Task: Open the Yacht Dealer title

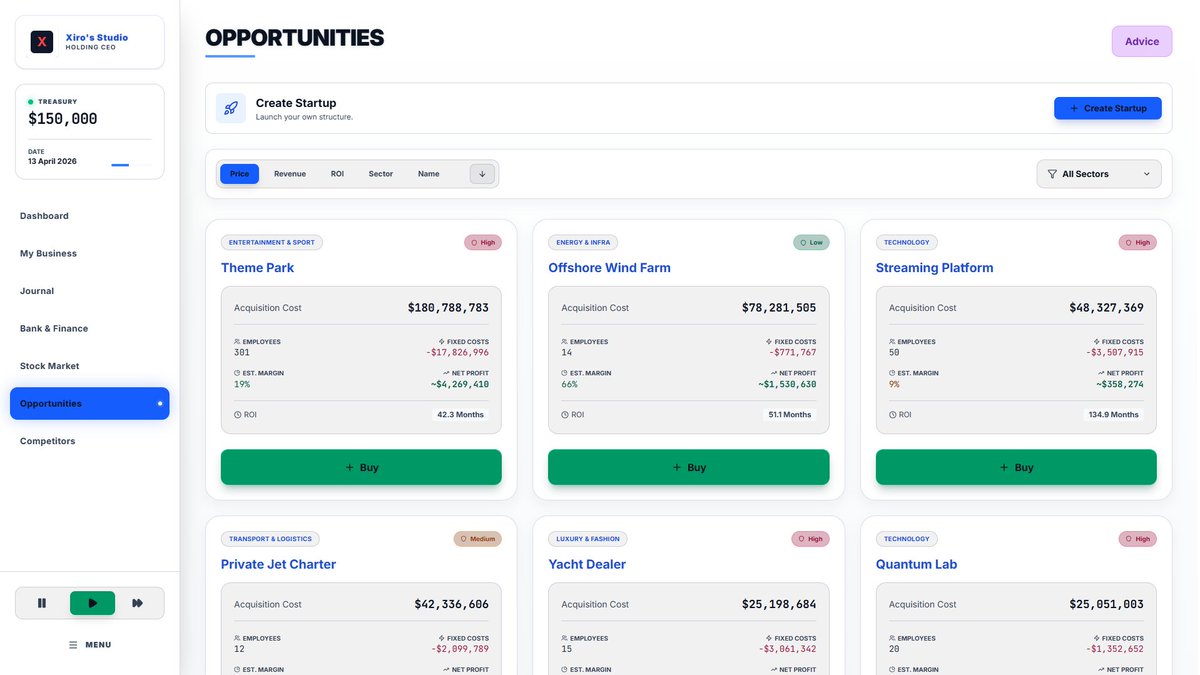Action: click(x=587, y=565)
